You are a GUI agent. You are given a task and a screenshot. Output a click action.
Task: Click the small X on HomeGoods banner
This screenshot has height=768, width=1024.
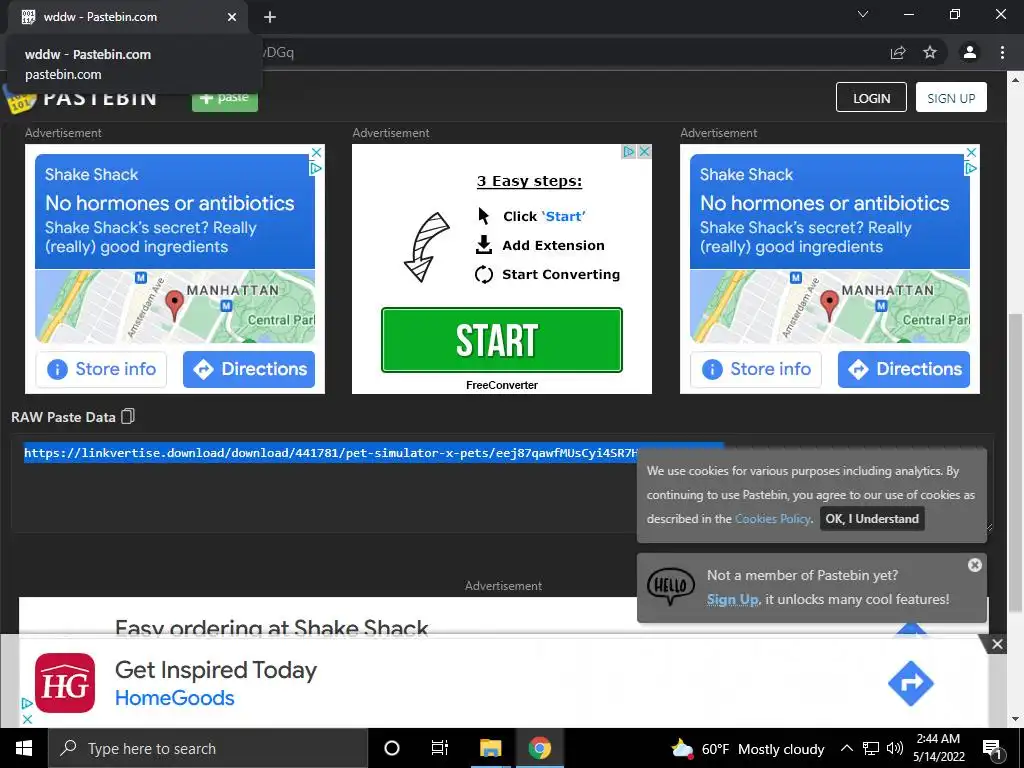[27, 719]
